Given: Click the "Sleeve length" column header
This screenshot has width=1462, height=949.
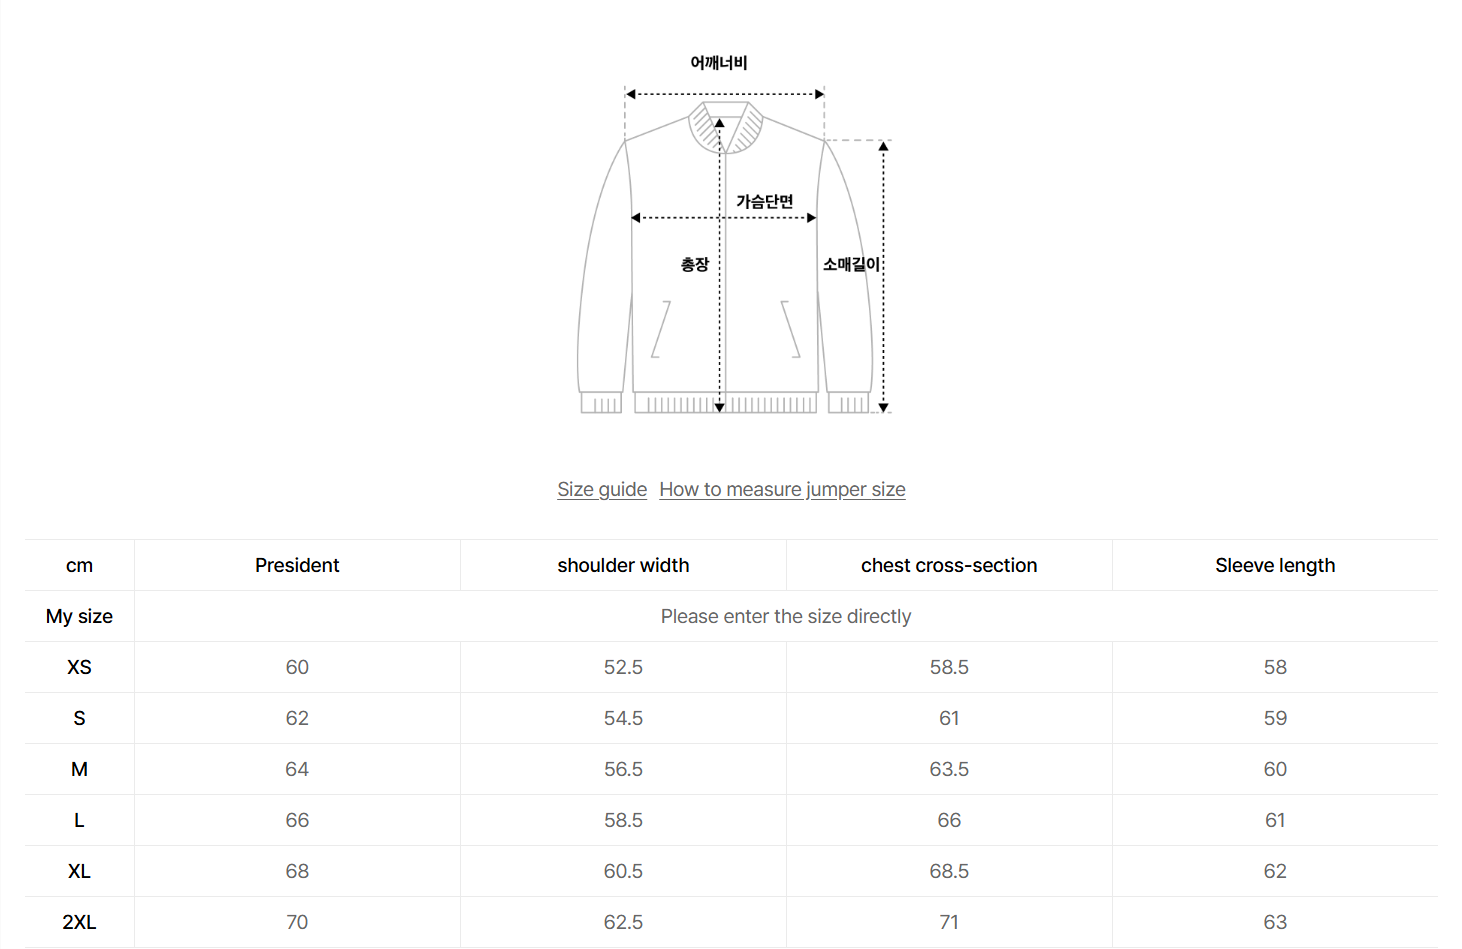Looking at the screenshot, I should (x=1275, y=565).
